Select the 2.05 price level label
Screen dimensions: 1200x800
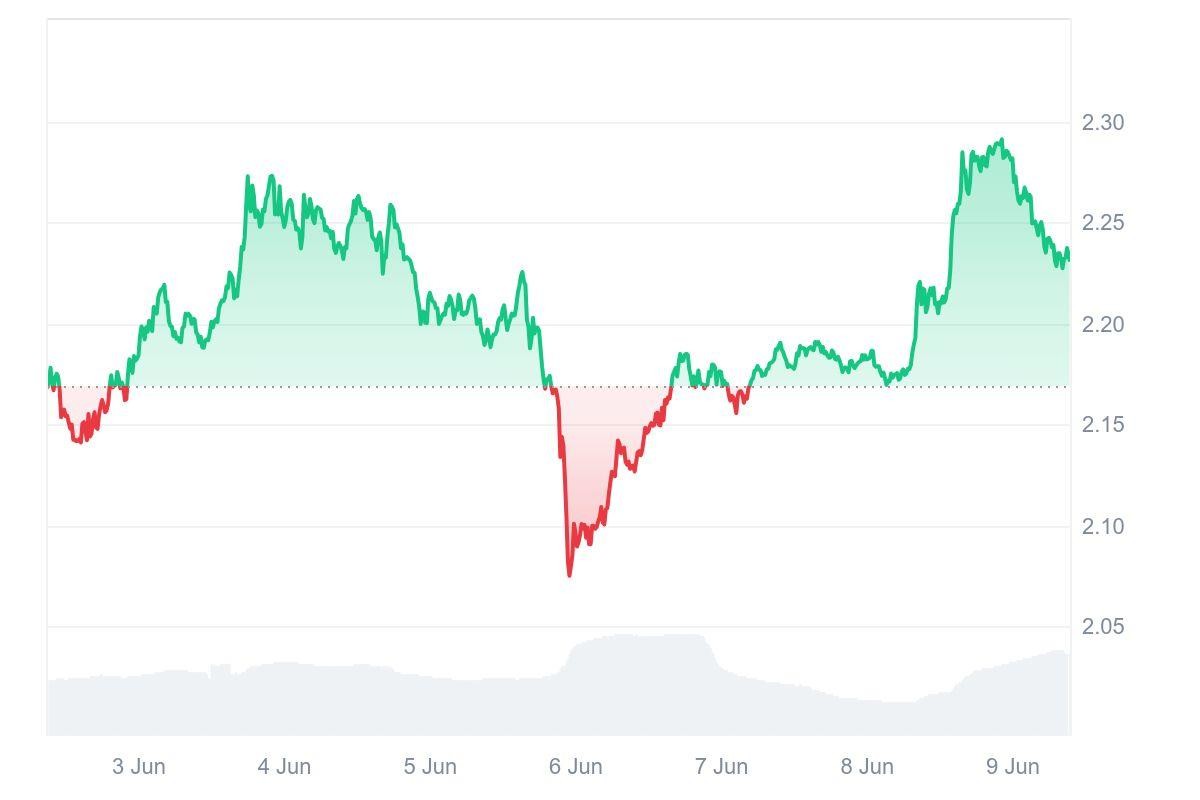[x=1103, y=627]
